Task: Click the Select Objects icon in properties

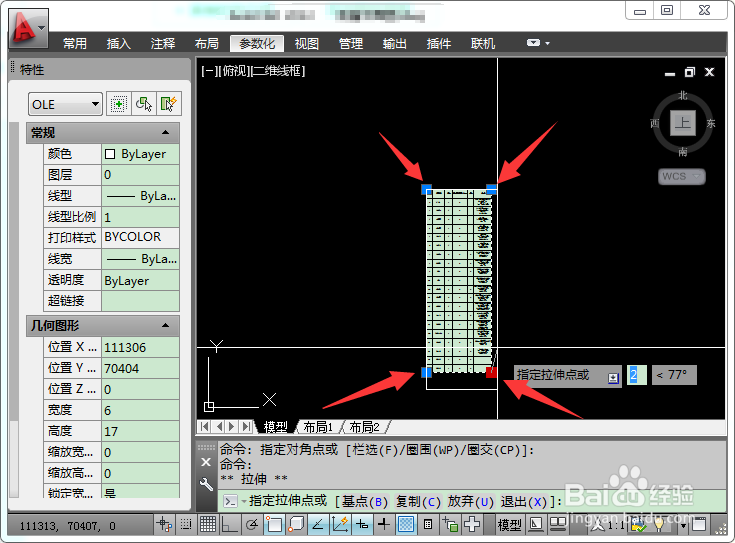Action: [x=144, y=104]
